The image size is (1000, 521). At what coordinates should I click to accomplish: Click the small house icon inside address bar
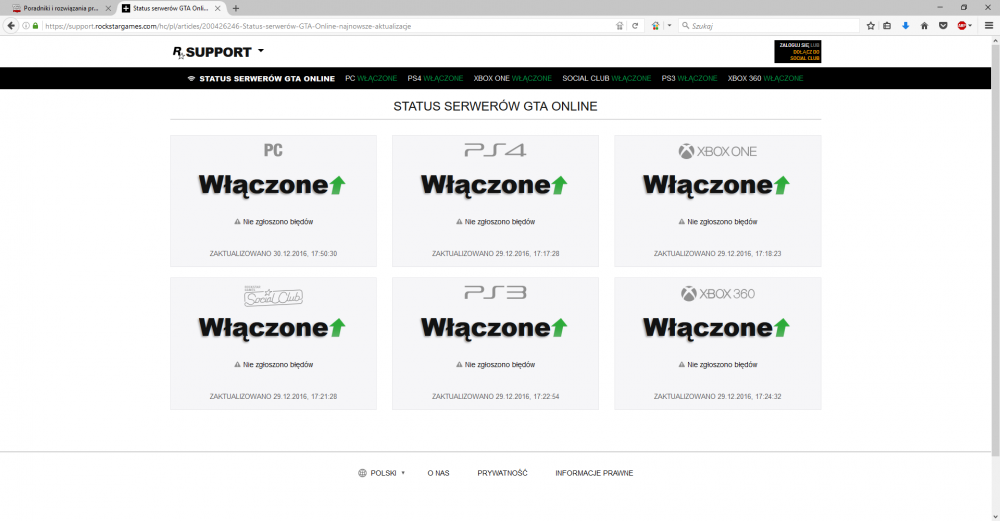[x=619, y=26]
